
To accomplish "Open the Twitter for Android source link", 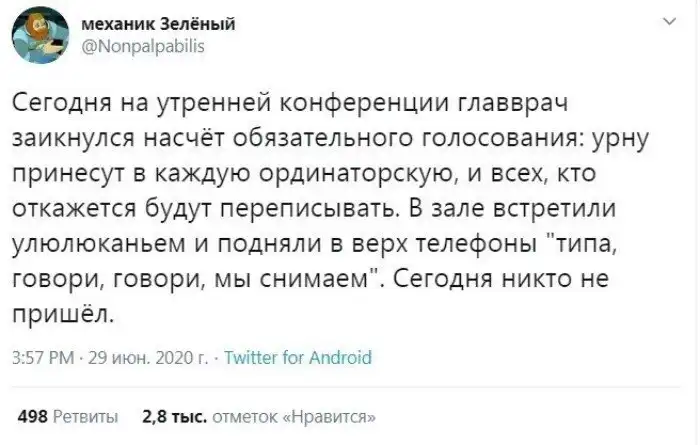I will [x=296, y=357].
